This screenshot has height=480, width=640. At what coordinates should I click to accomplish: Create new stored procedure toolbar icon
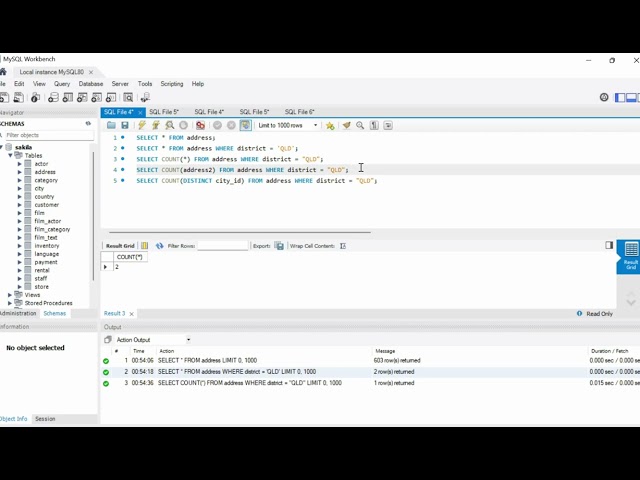tap(96, 98)
